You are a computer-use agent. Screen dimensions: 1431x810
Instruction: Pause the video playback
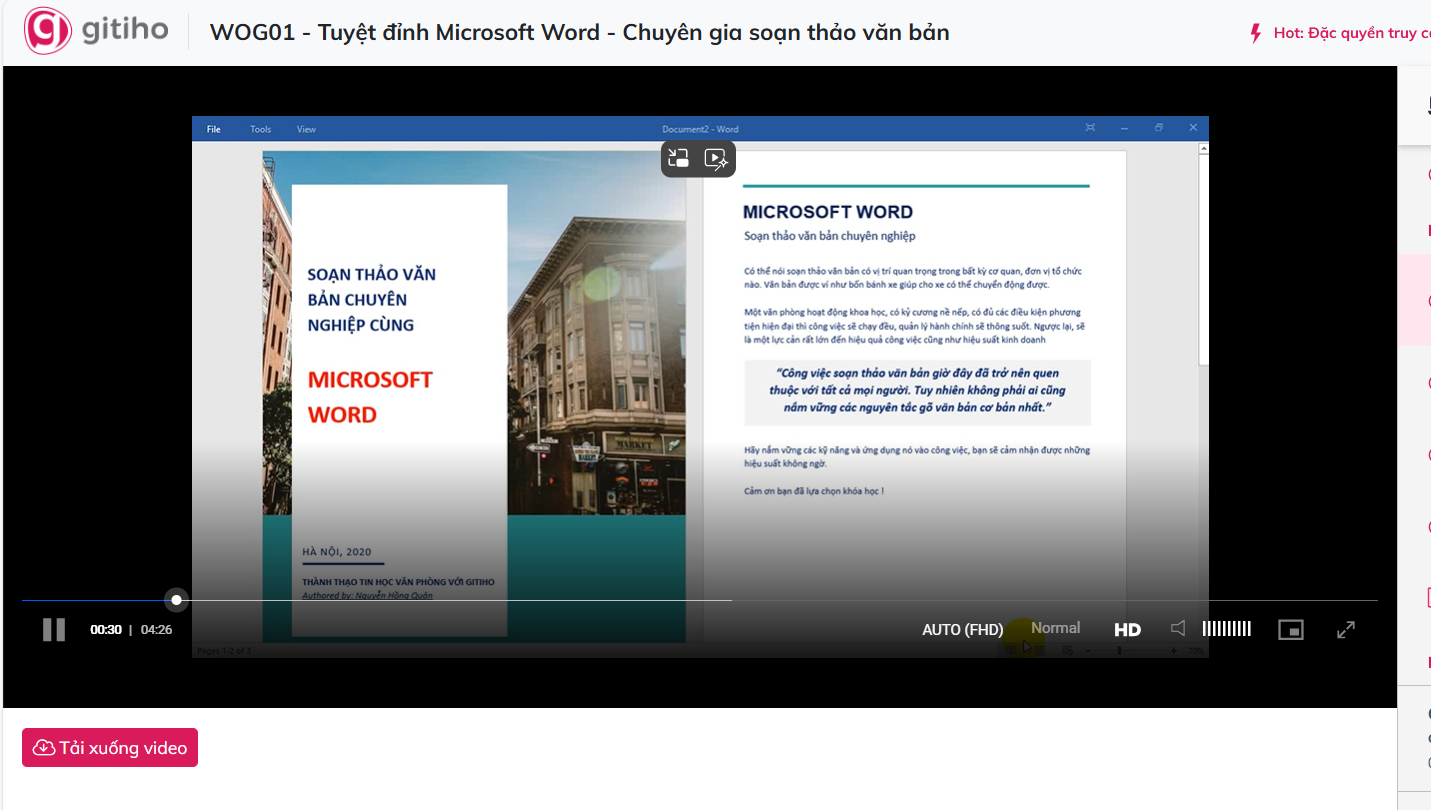pos(54,629)
